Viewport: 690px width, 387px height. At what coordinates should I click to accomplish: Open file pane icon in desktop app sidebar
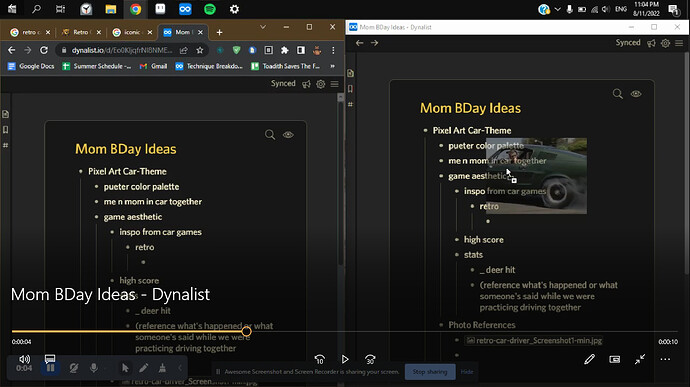350,73
